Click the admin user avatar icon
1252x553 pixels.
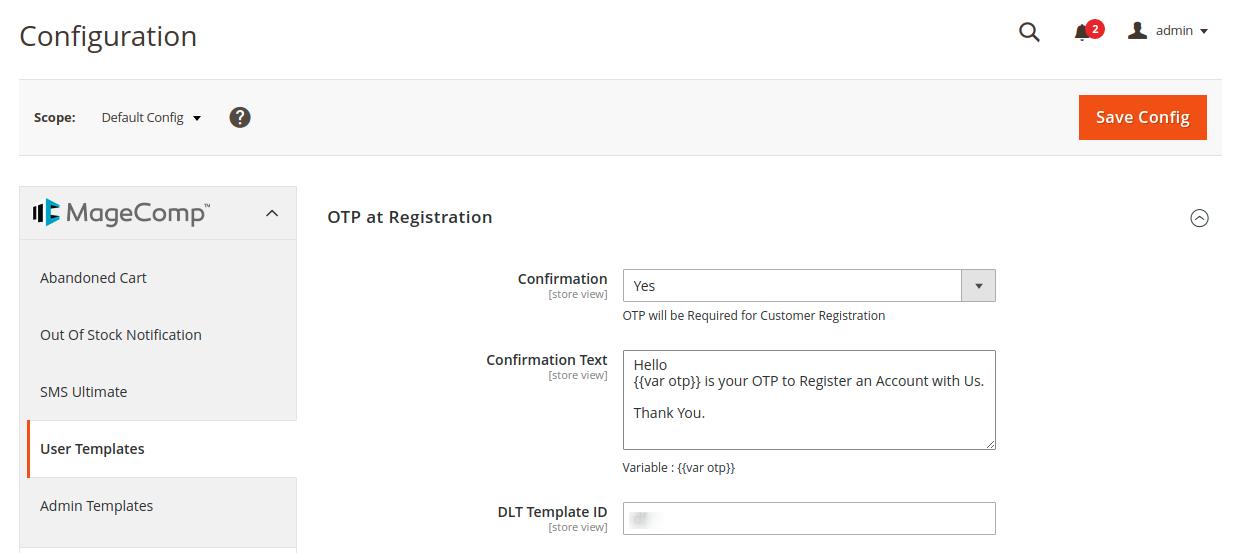point(1137,31)
